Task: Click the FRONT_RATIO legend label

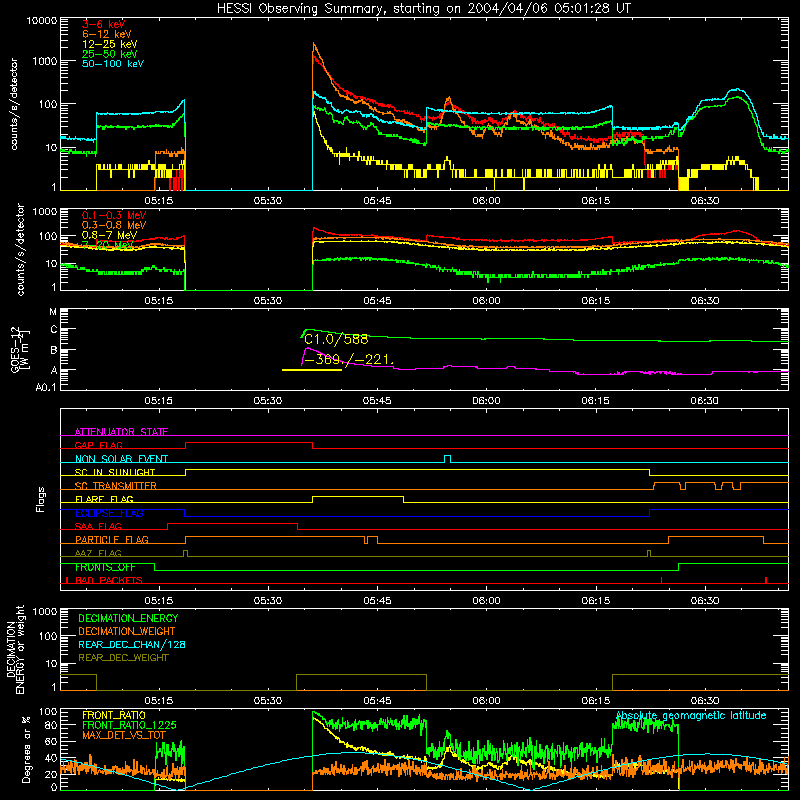Action: pos(114,715)
